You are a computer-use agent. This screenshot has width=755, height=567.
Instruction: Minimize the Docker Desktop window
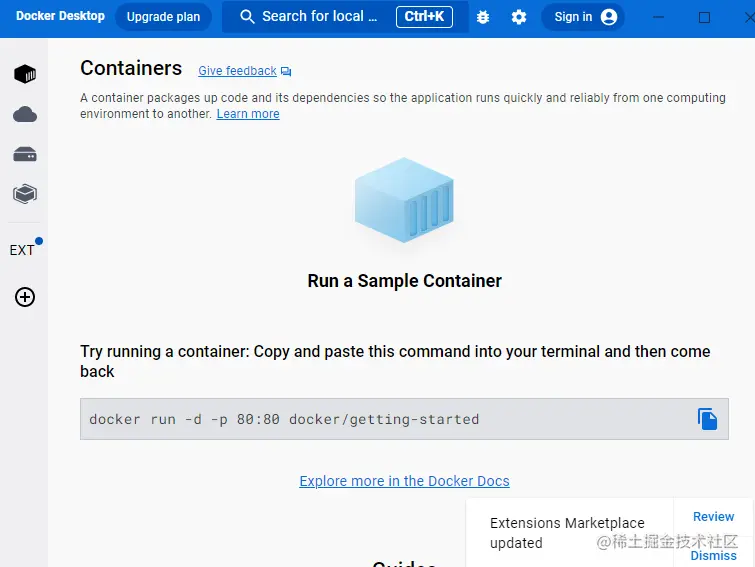coord(658,17)
